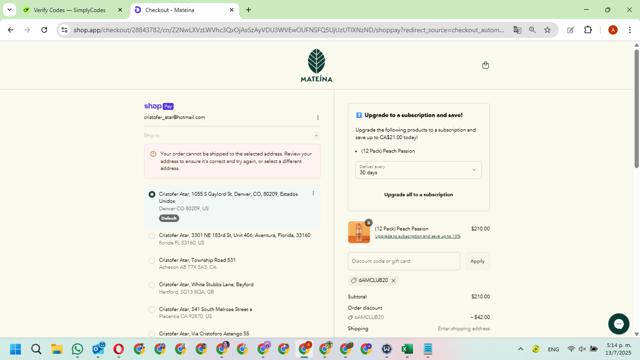Screen dimensions: 640x360
Task: Click the browser forward arrow
Action: 27,30
